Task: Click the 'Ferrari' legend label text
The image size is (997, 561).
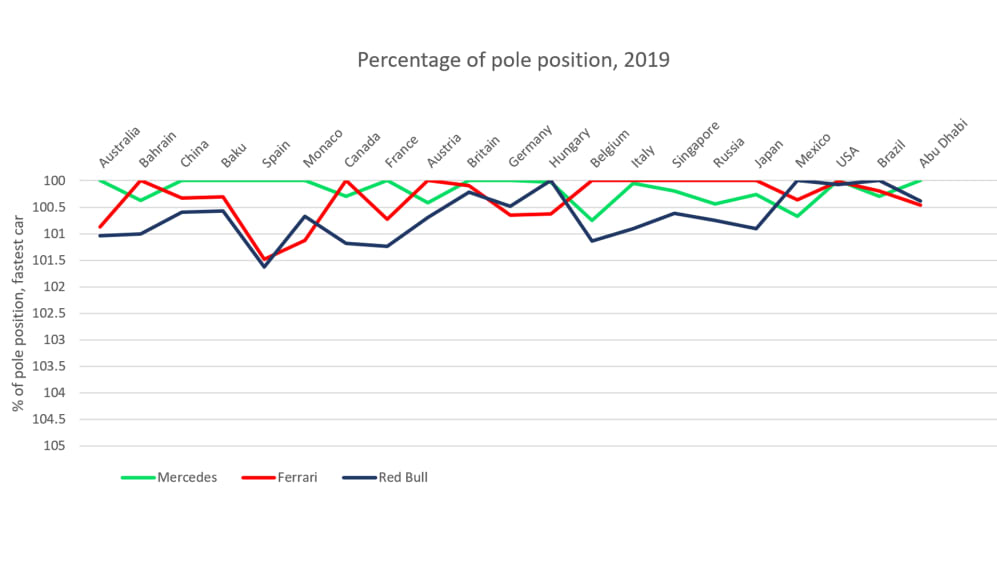Action: point(296,477)
